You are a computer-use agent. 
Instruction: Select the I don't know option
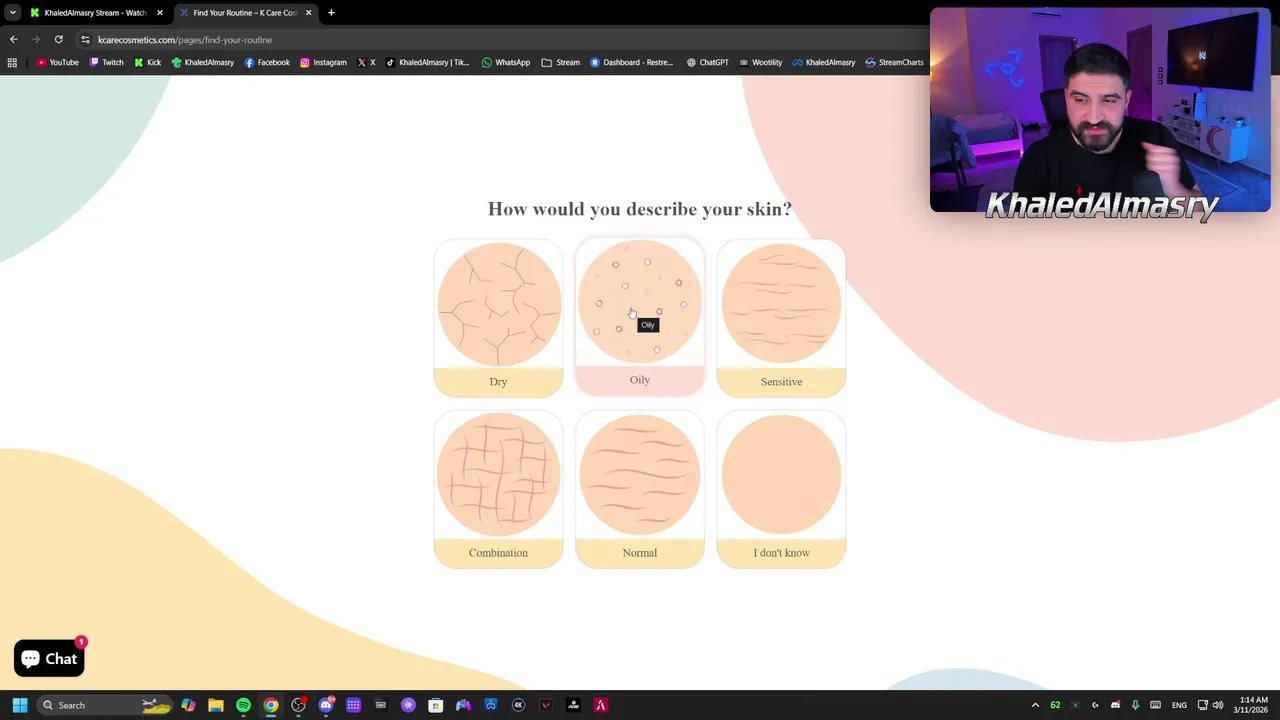tap(781, 489)
